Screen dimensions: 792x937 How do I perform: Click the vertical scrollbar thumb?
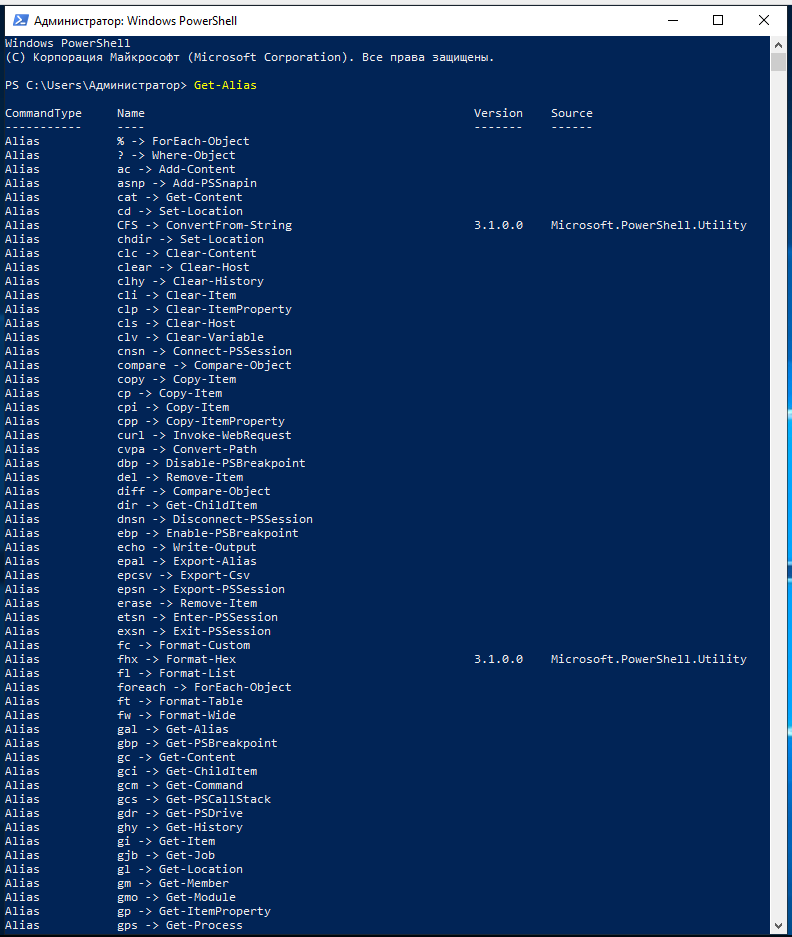(778, 62)
